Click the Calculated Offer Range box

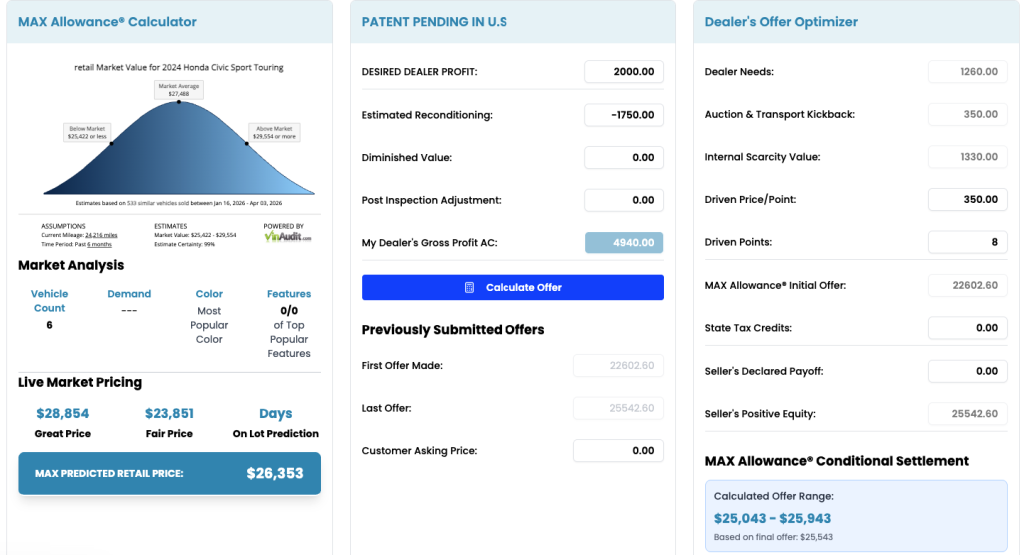point(857,516)
